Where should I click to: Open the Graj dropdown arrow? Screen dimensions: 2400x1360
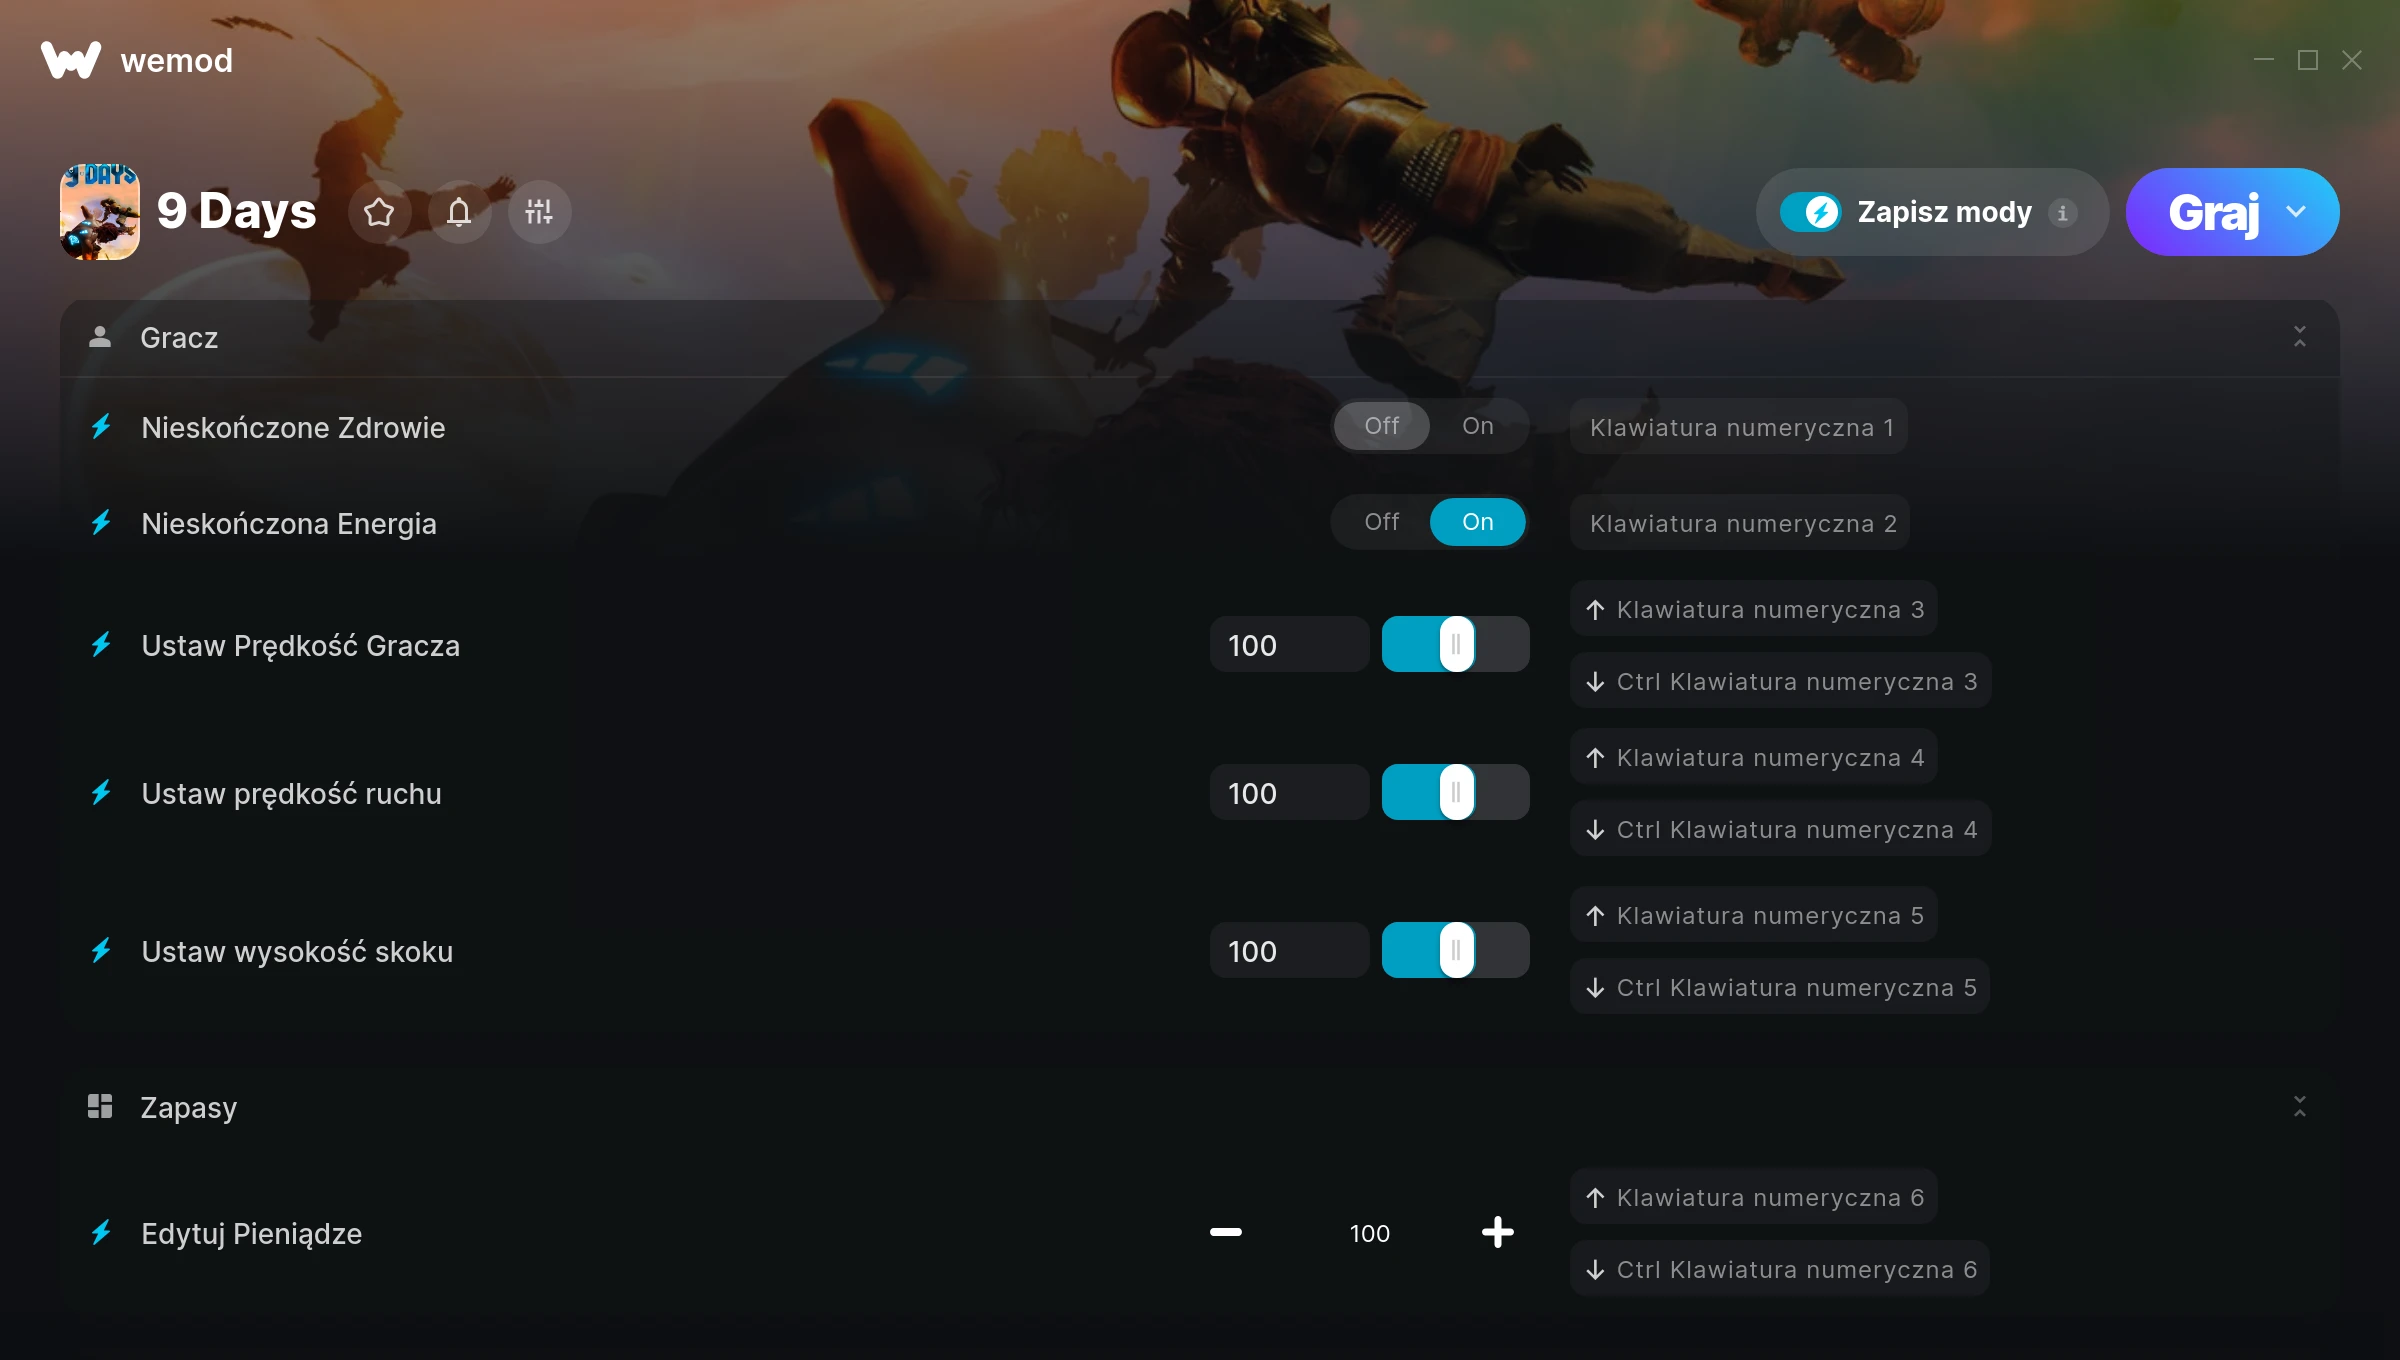click(x=2296, y=212)
